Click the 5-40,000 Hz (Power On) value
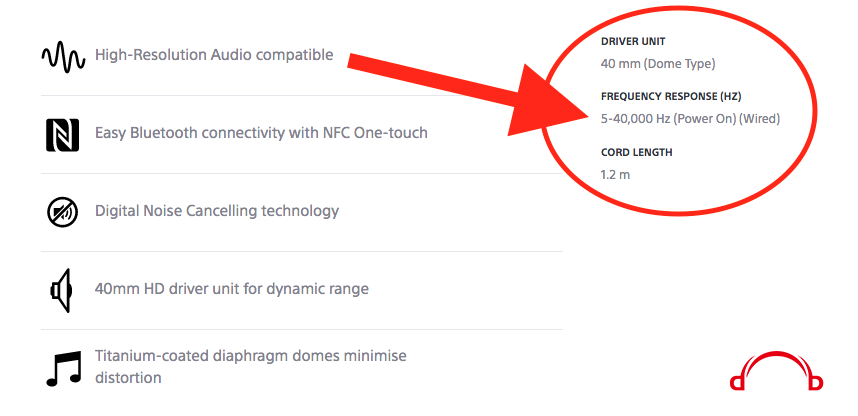858x416 pixels. 669,119
